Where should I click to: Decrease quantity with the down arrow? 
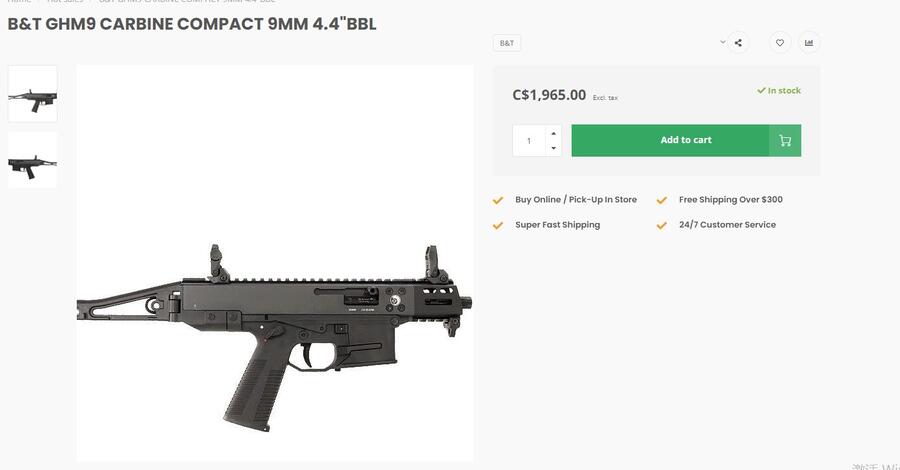point(554,148)
